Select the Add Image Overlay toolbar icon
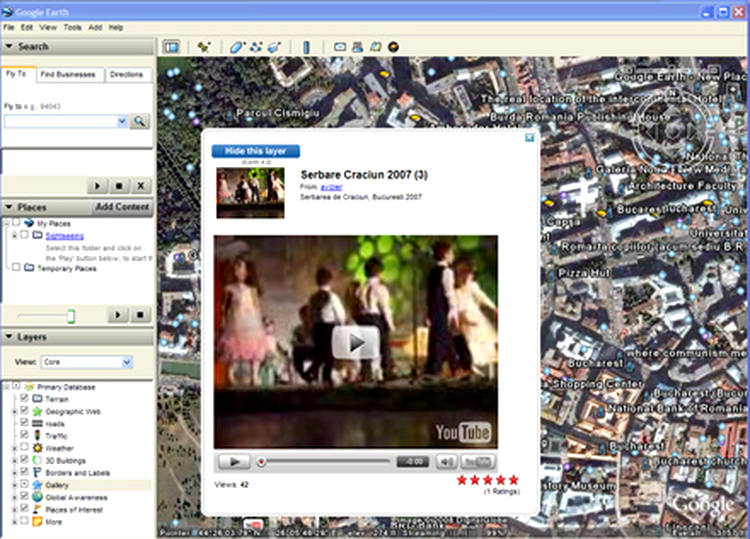Image resolution: width=750 pixels, height=539 pixels. tap(274, 47)
